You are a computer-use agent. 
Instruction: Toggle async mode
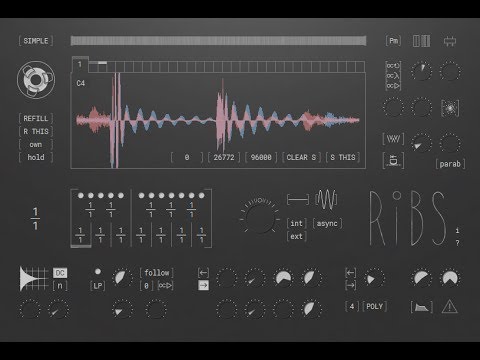click(327, 223)
